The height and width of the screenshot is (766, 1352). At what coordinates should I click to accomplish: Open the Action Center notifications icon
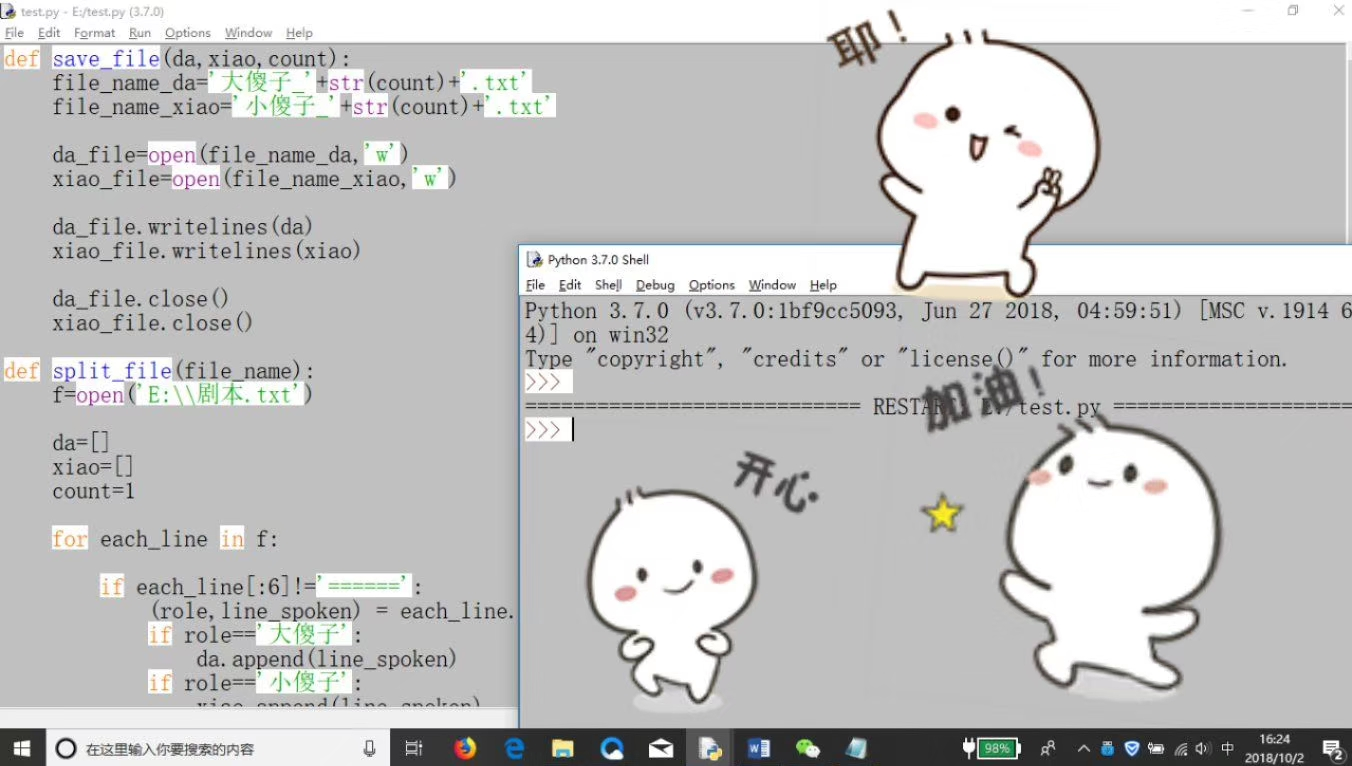point(1331,748)
